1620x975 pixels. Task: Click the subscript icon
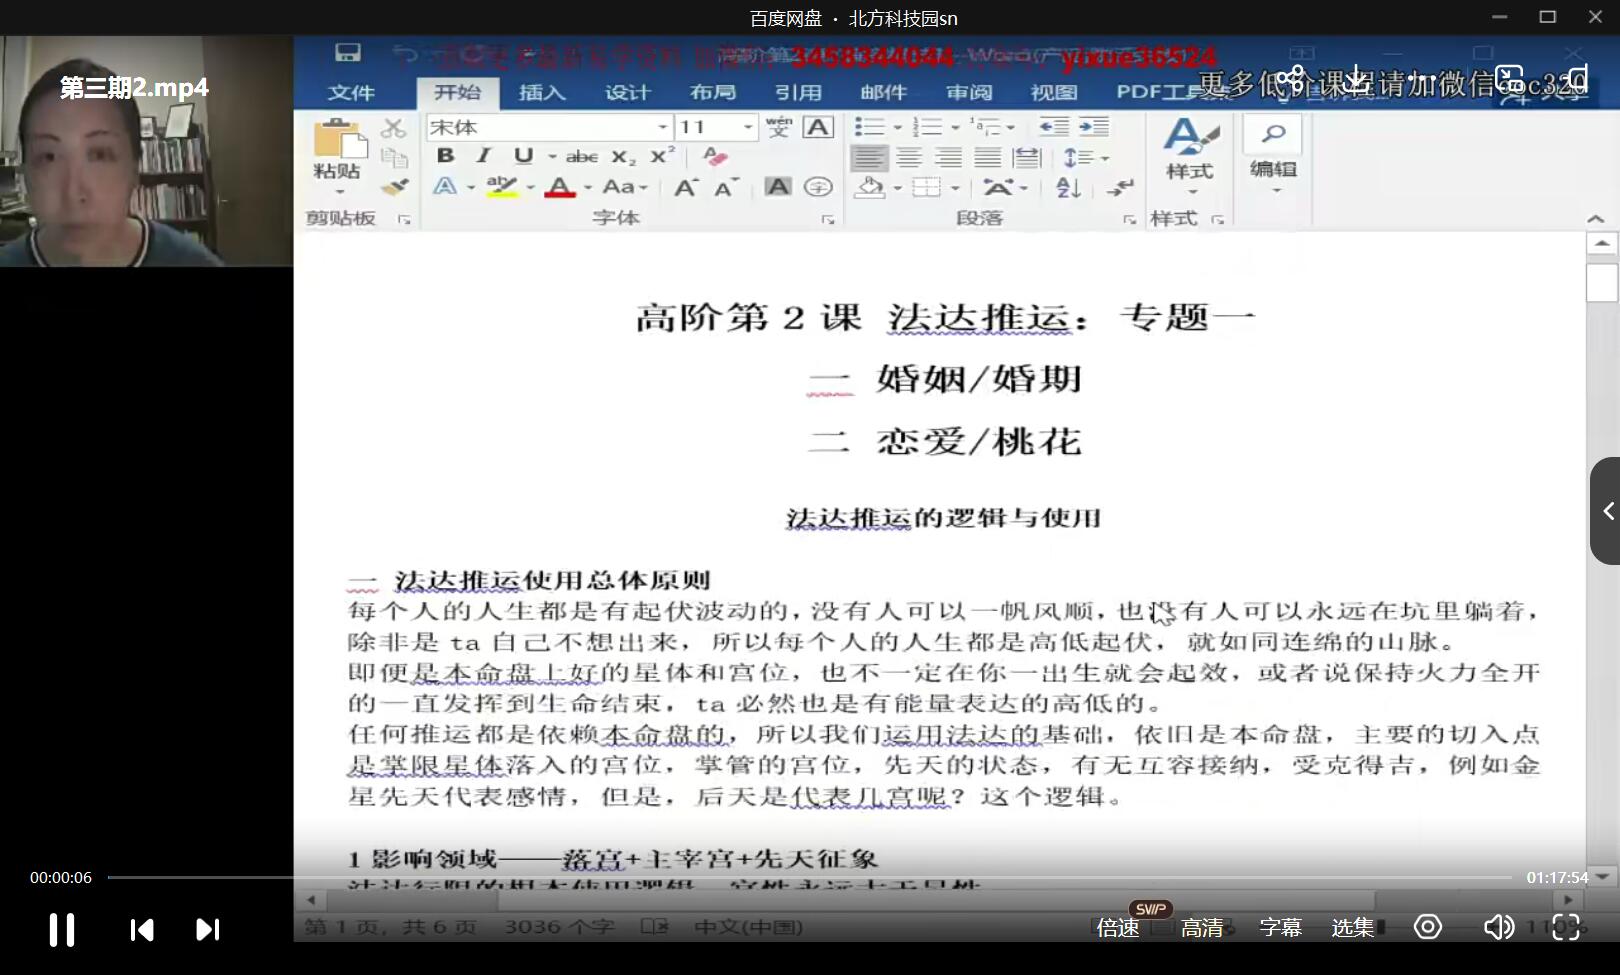[624, 156]
